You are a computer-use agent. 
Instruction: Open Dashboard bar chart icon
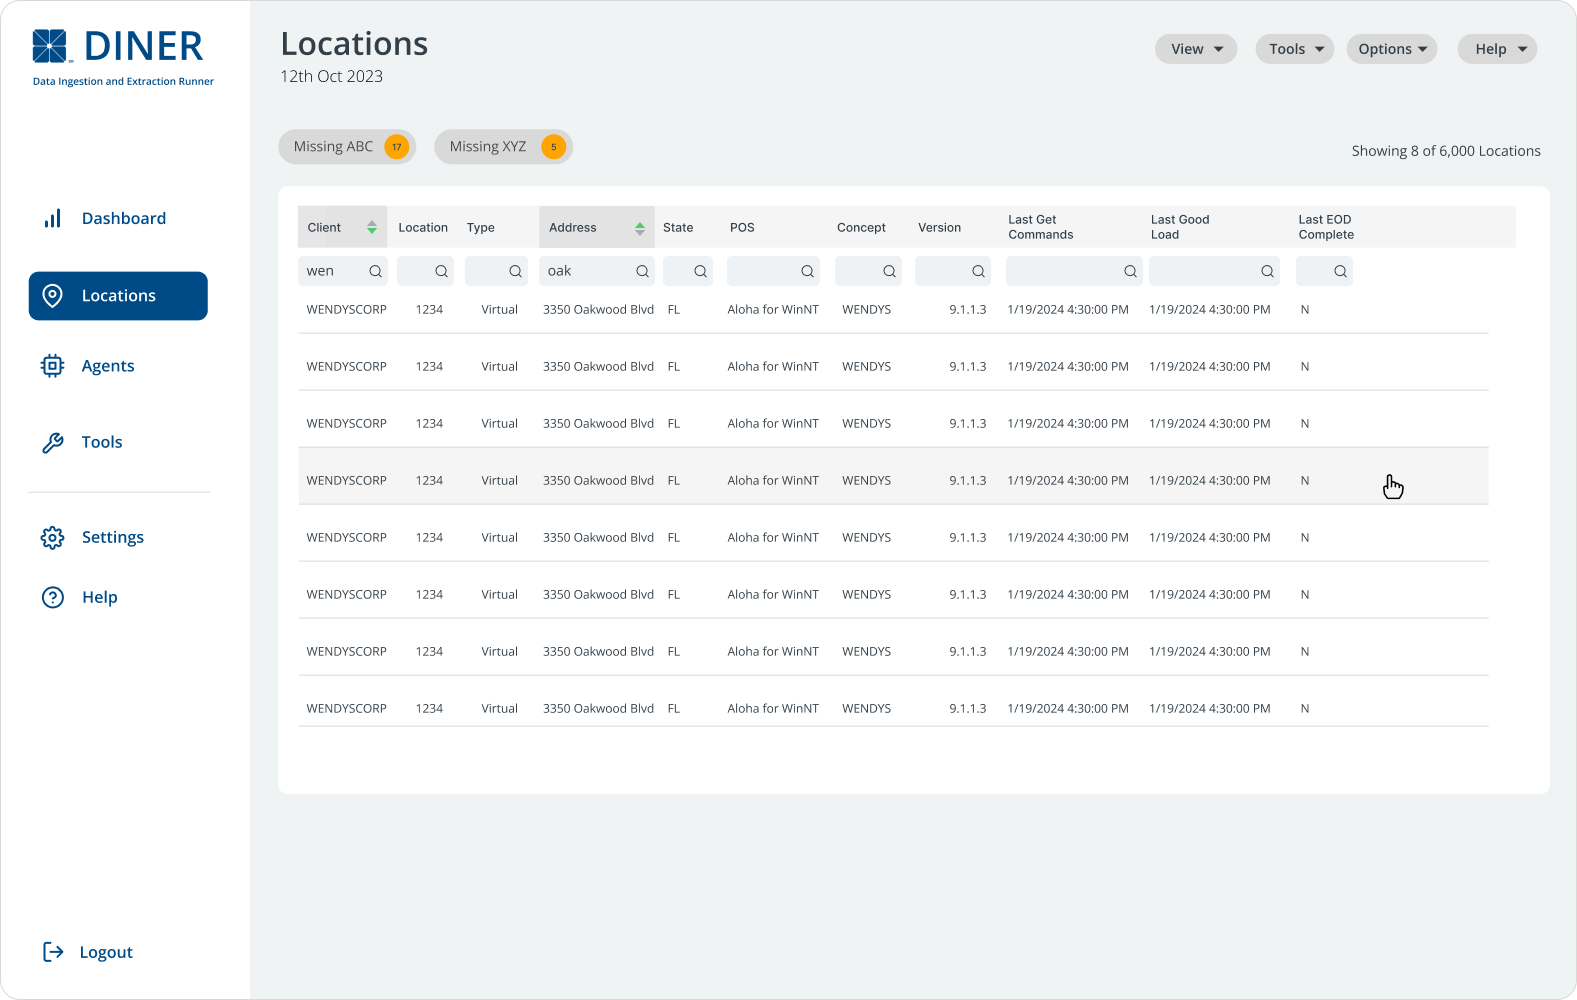[x=53, y=218]
